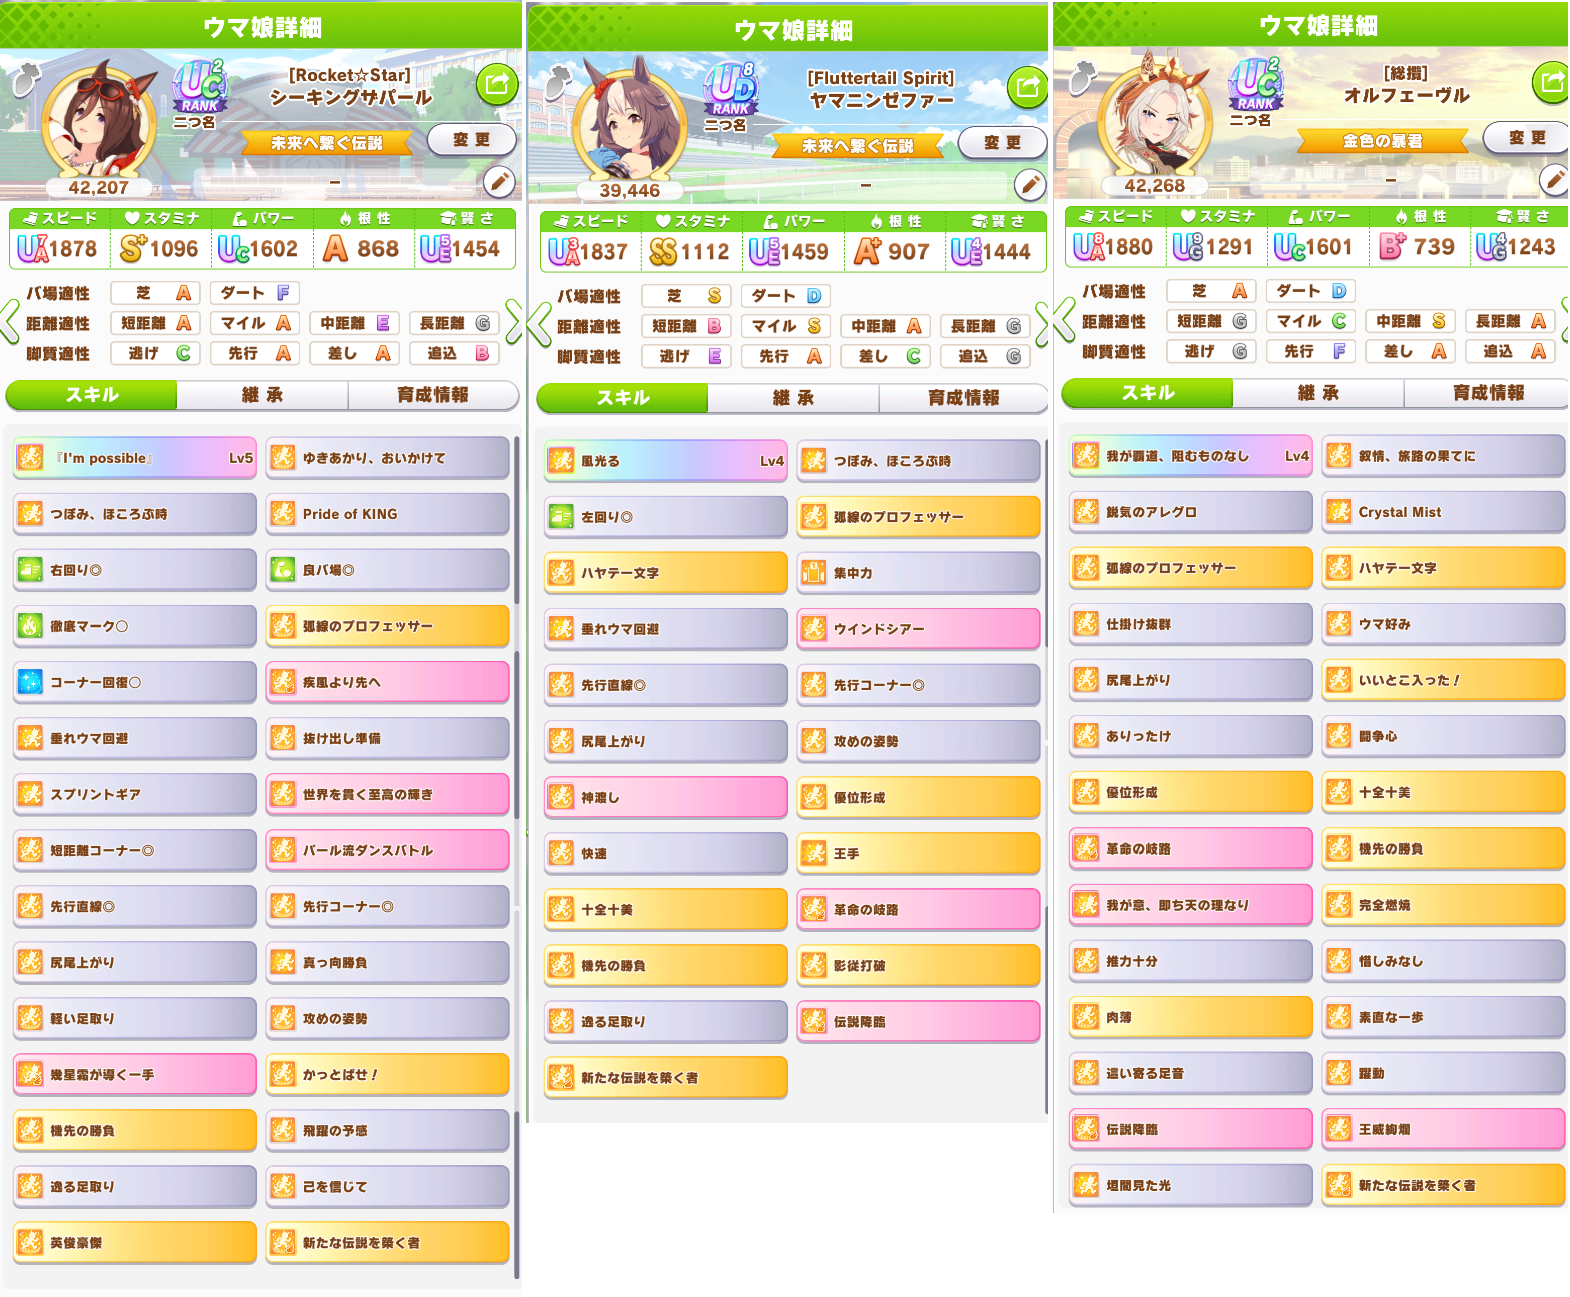This screenshot has height=1297, width=1570.
Task: Open the 継承 tab on シーキングザパール's panel
Action: (x=263, y=395)
